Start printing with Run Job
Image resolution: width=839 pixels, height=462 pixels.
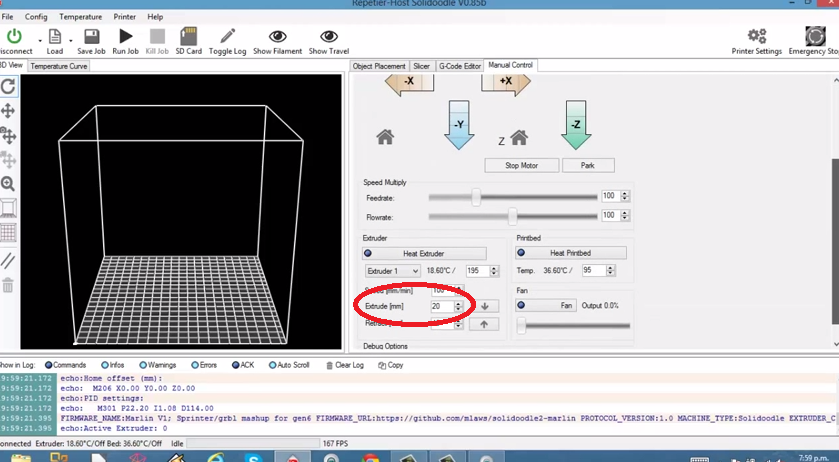pos(126,36)
